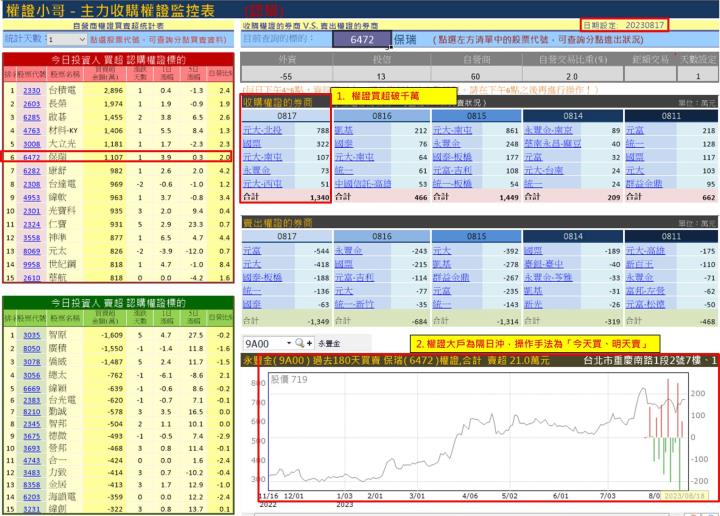
Task: Click seller broker 統一-新竹 with -35 in 0816
Action: tap(354, 304)
